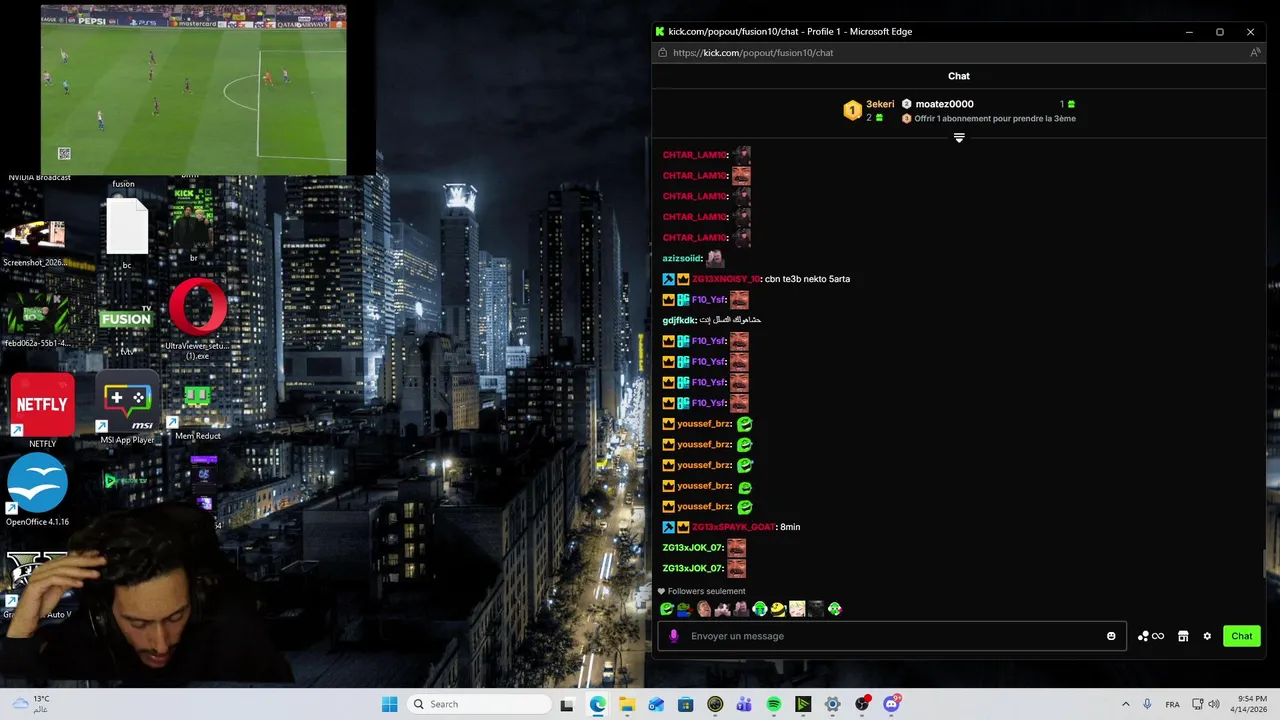Viewport: 1280px width, 720px height.
Task: Click the purple microphone icon in chat input
Action: [x=673, y=636]
